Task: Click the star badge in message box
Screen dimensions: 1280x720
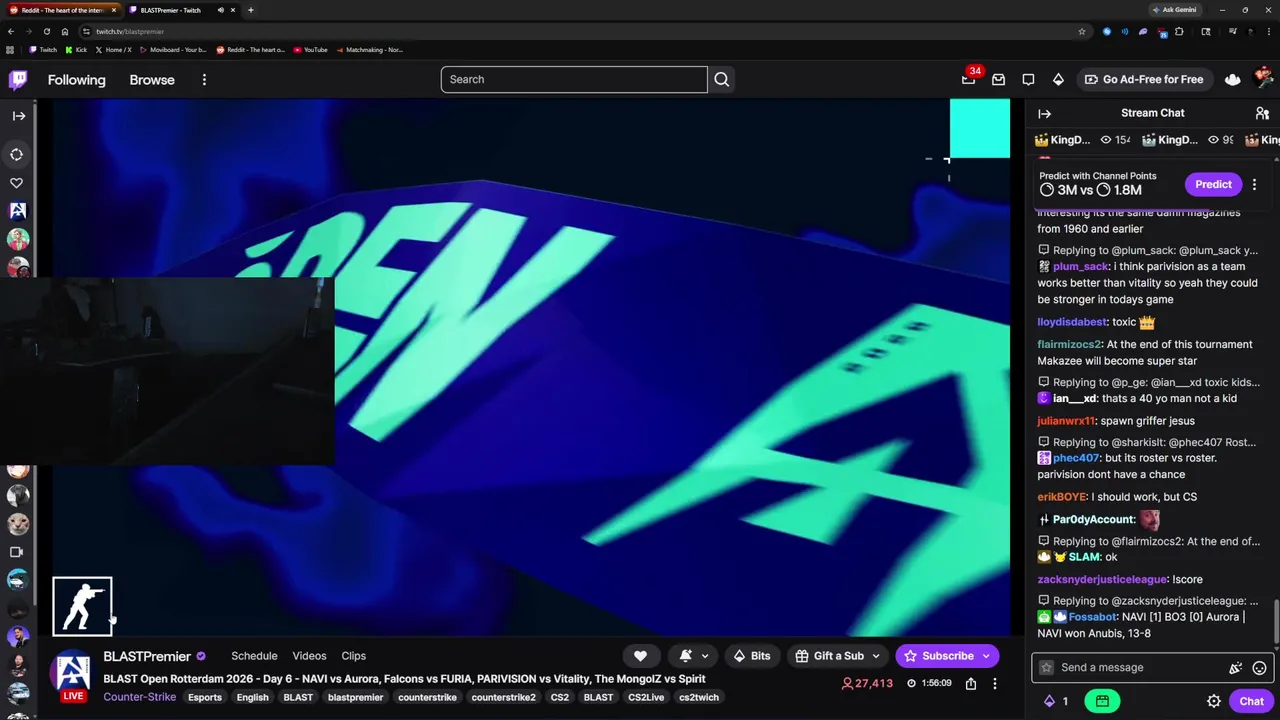Action: (1046, 667)
